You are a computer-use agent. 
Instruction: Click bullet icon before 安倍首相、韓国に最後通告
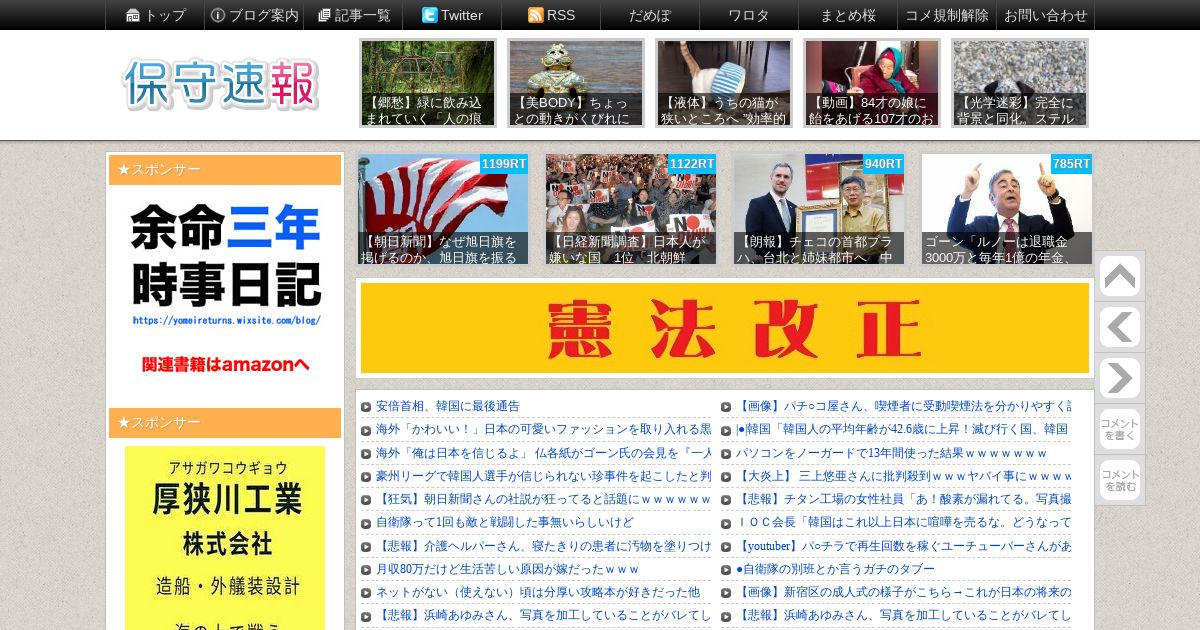[366, 407]
